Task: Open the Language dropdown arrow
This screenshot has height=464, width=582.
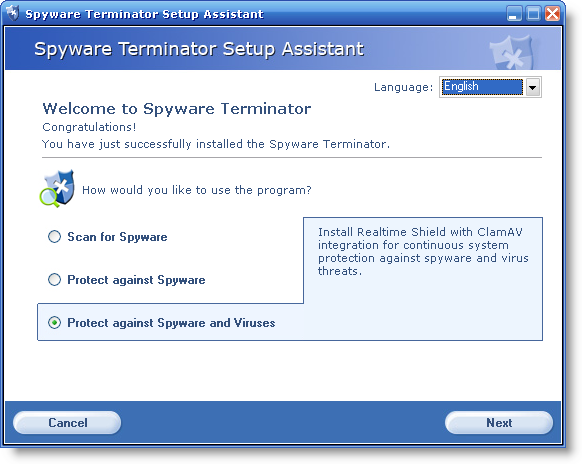Action: (x=533, y=87)
